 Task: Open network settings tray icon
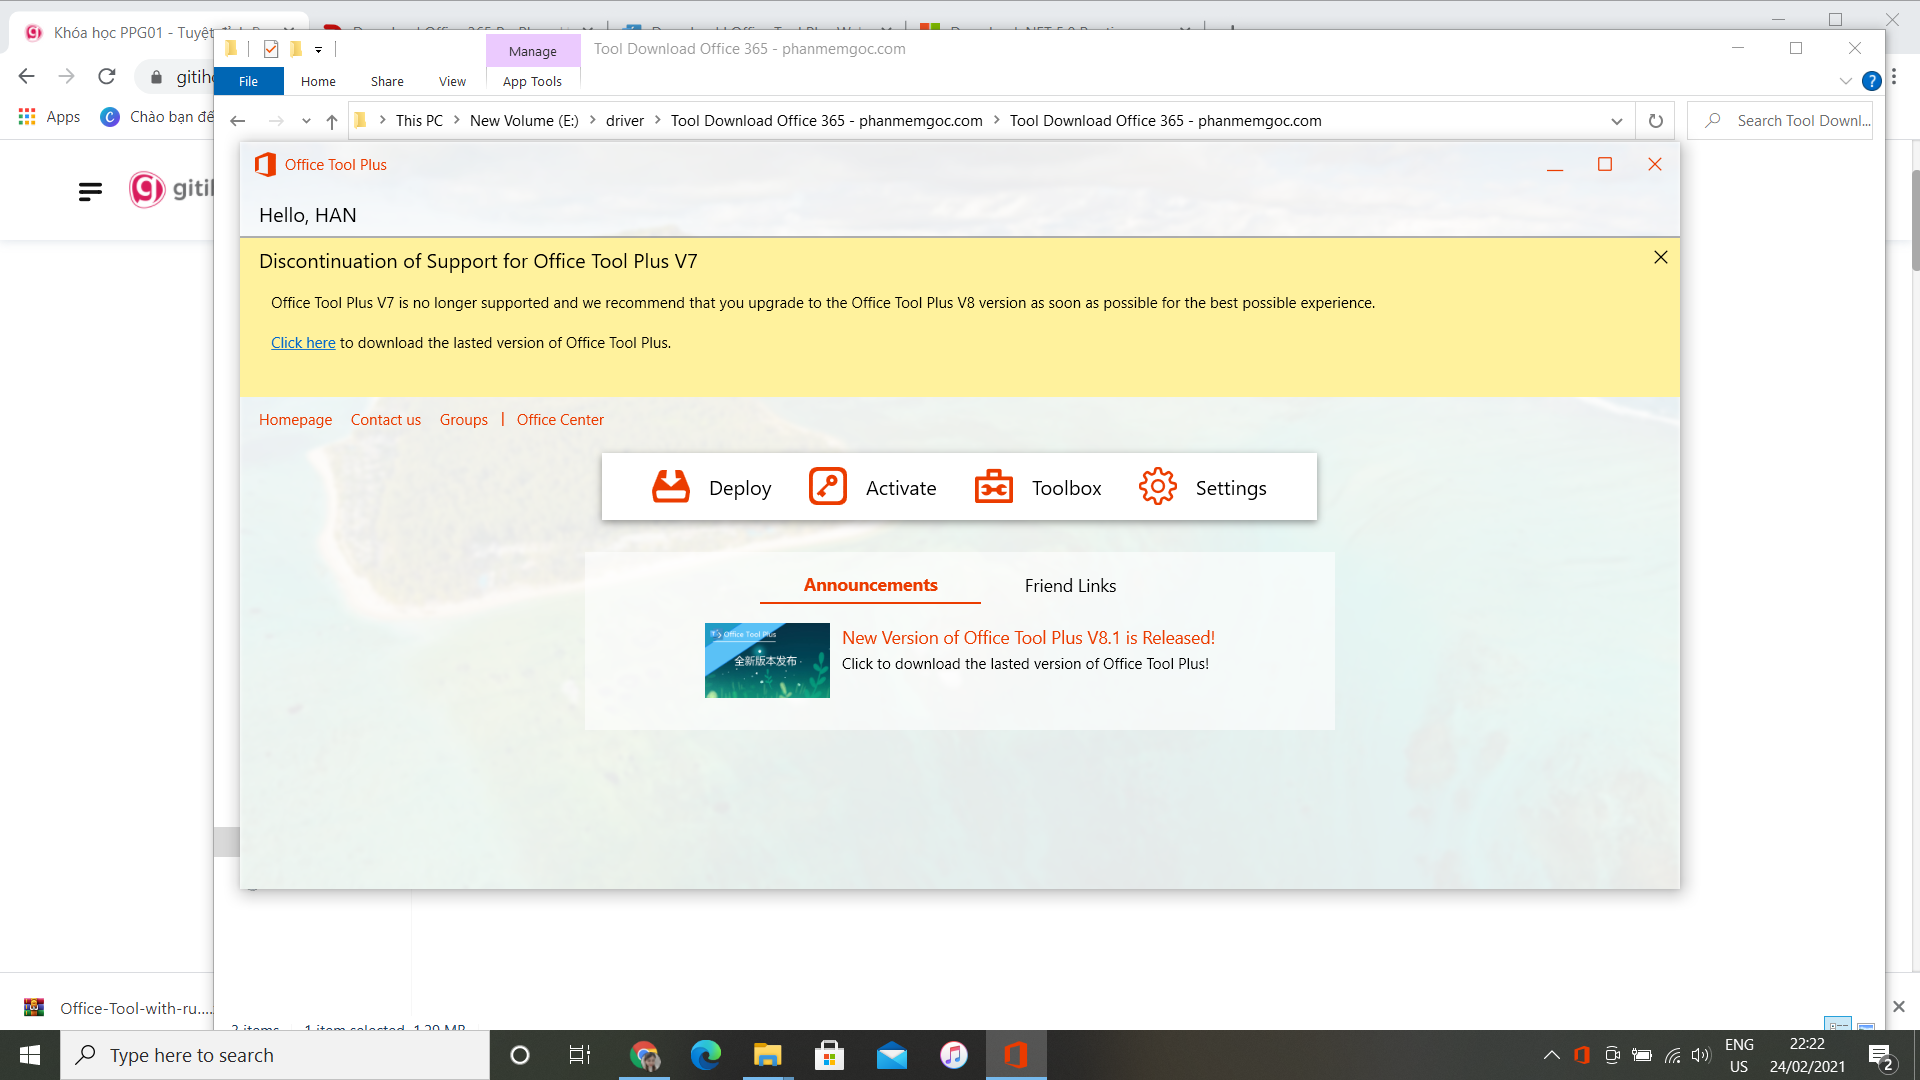click(x=1672, y=1055)
